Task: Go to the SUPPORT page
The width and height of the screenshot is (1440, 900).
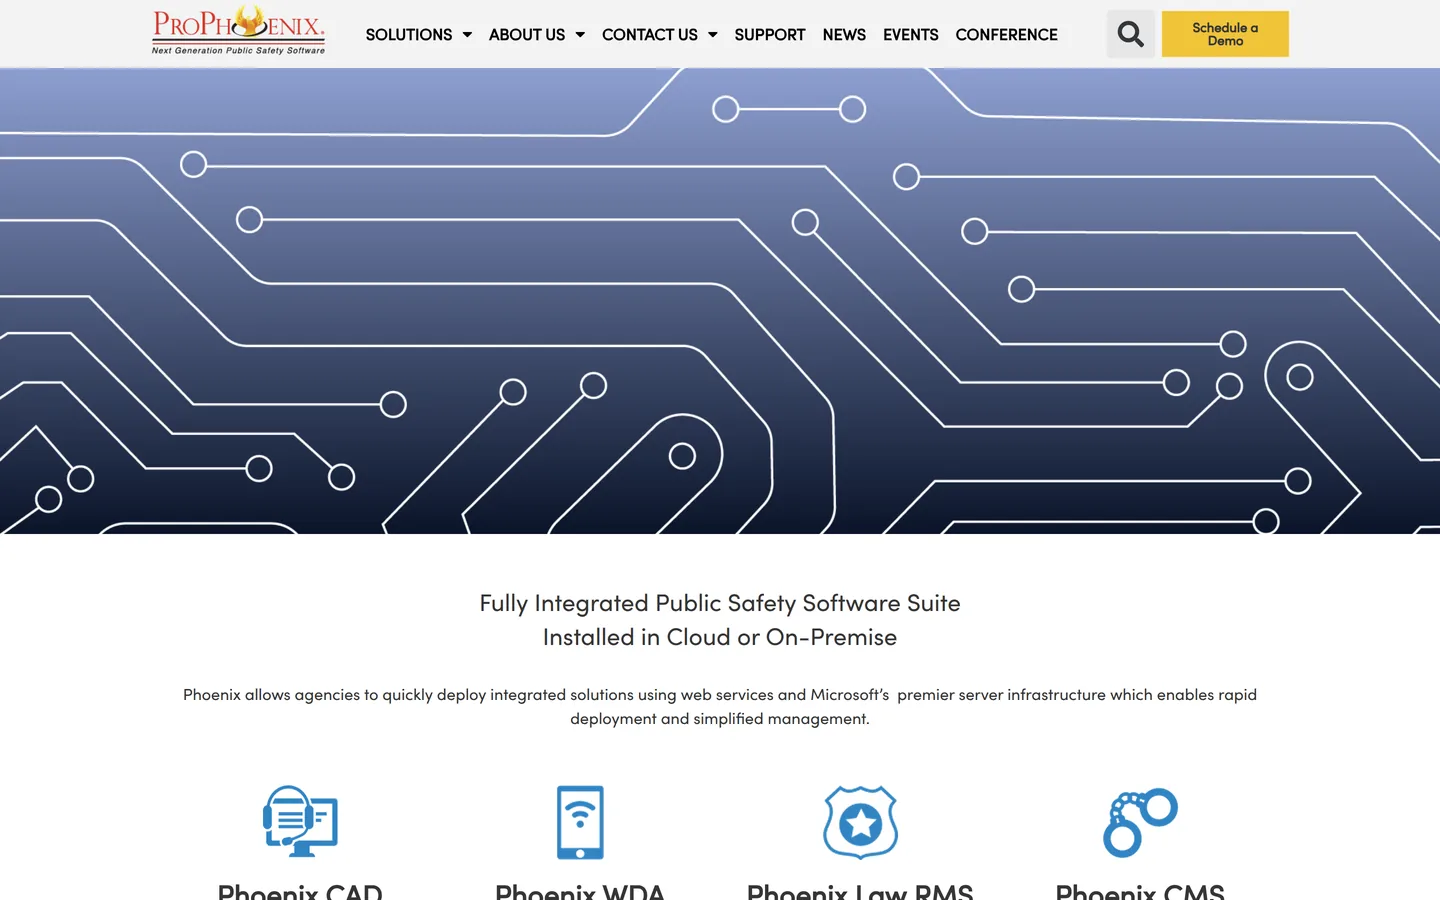Action: tap(769, 35)
